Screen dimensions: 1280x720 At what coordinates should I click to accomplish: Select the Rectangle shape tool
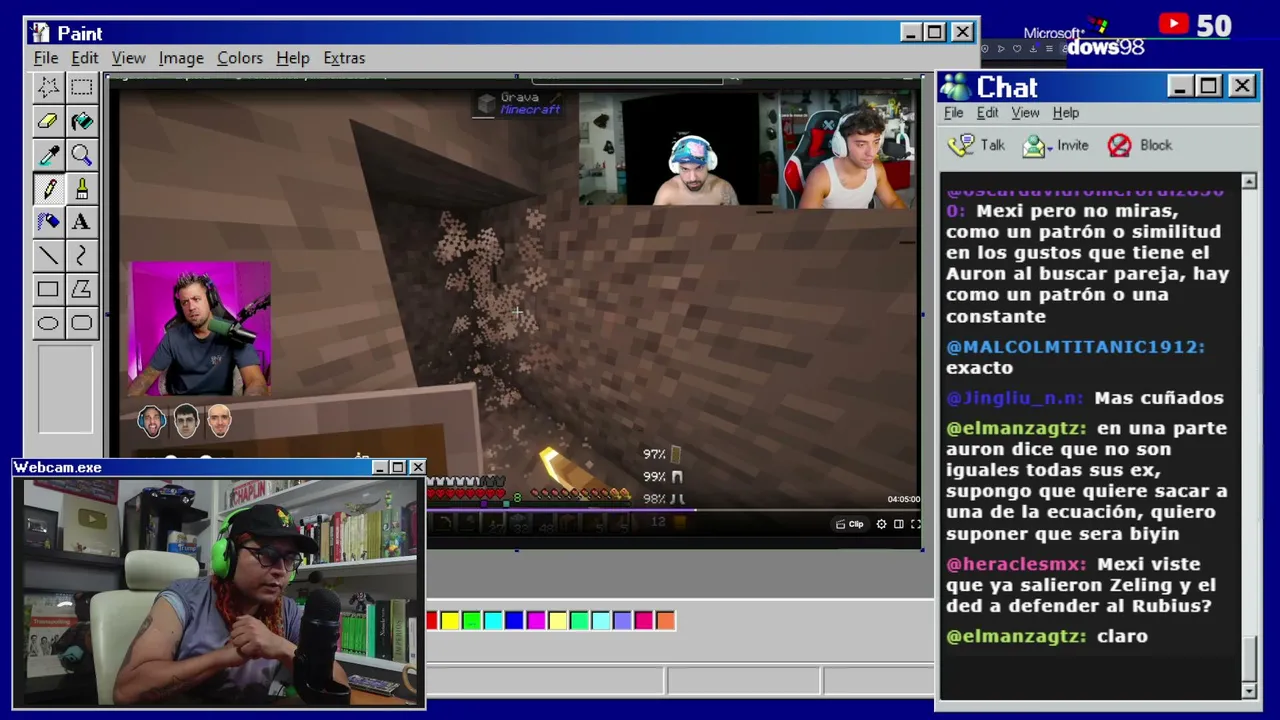(x=48, y=290)
